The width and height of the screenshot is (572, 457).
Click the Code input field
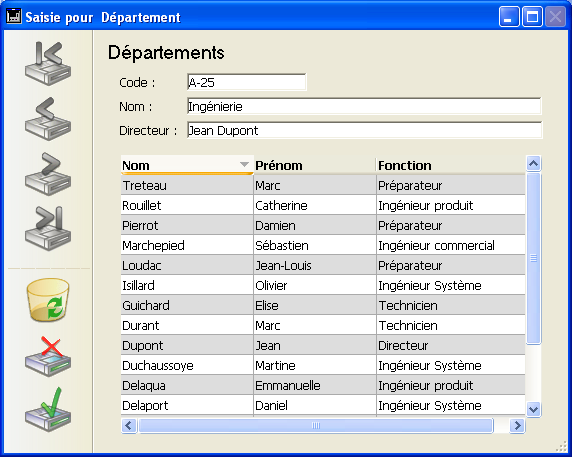tap(247, 82)
